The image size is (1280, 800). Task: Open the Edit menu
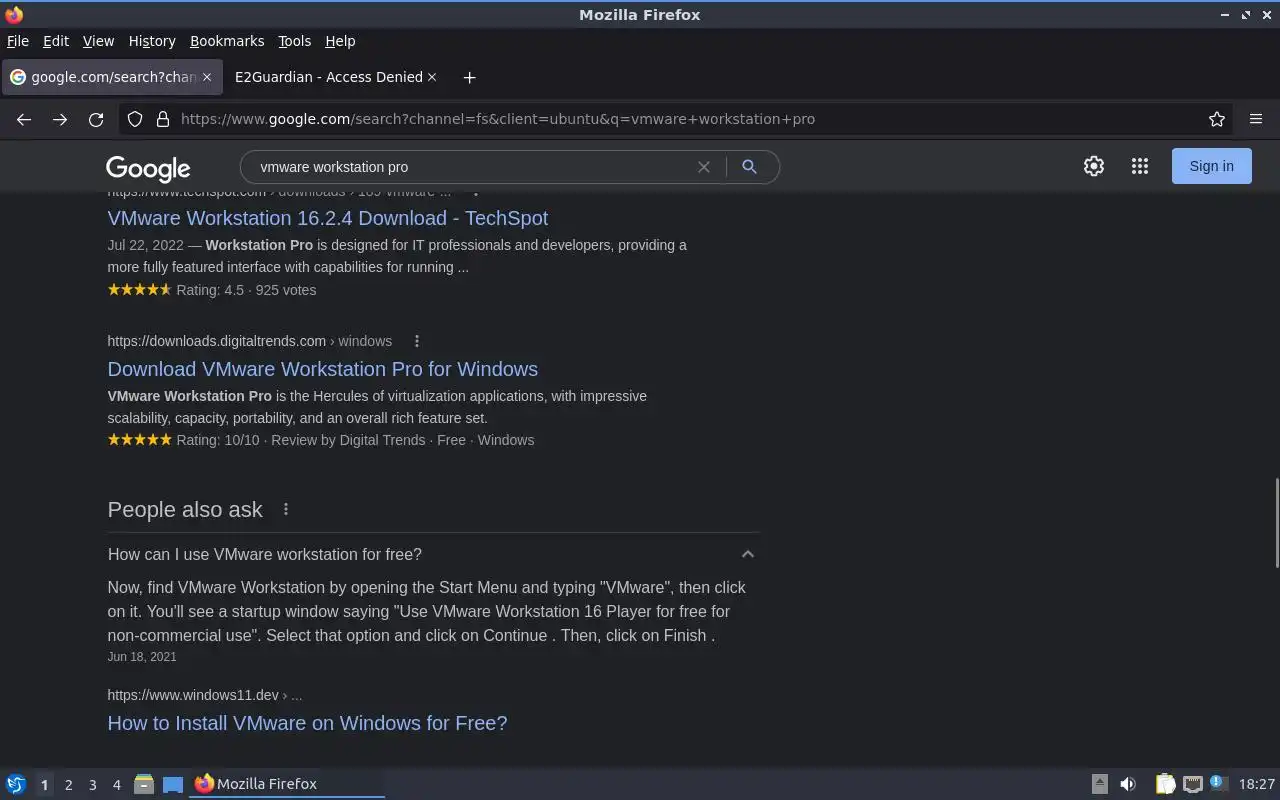click(x=56, y=41)
